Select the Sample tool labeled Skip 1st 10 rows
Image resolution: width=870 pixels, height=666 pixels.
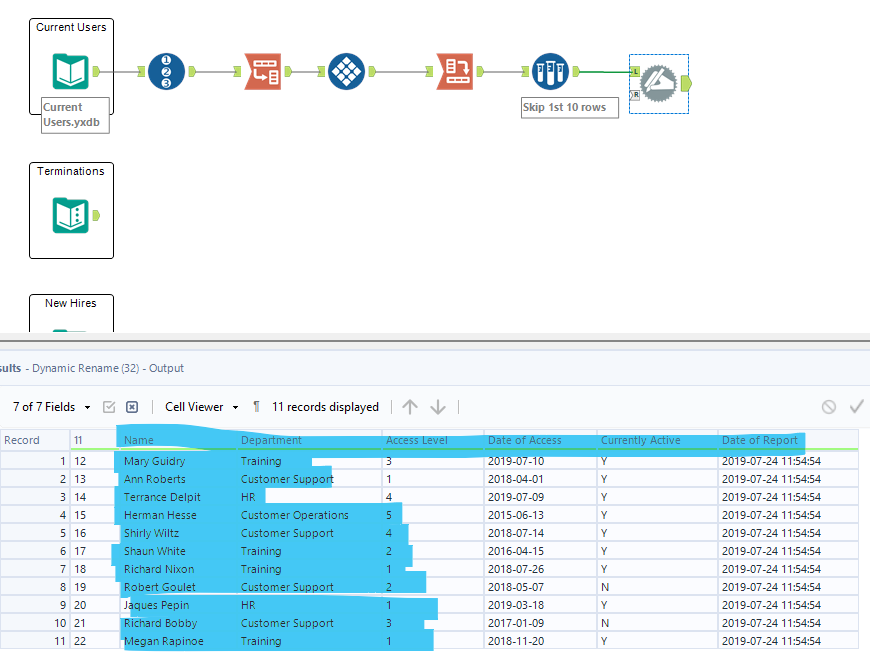(x=549, y=71)
